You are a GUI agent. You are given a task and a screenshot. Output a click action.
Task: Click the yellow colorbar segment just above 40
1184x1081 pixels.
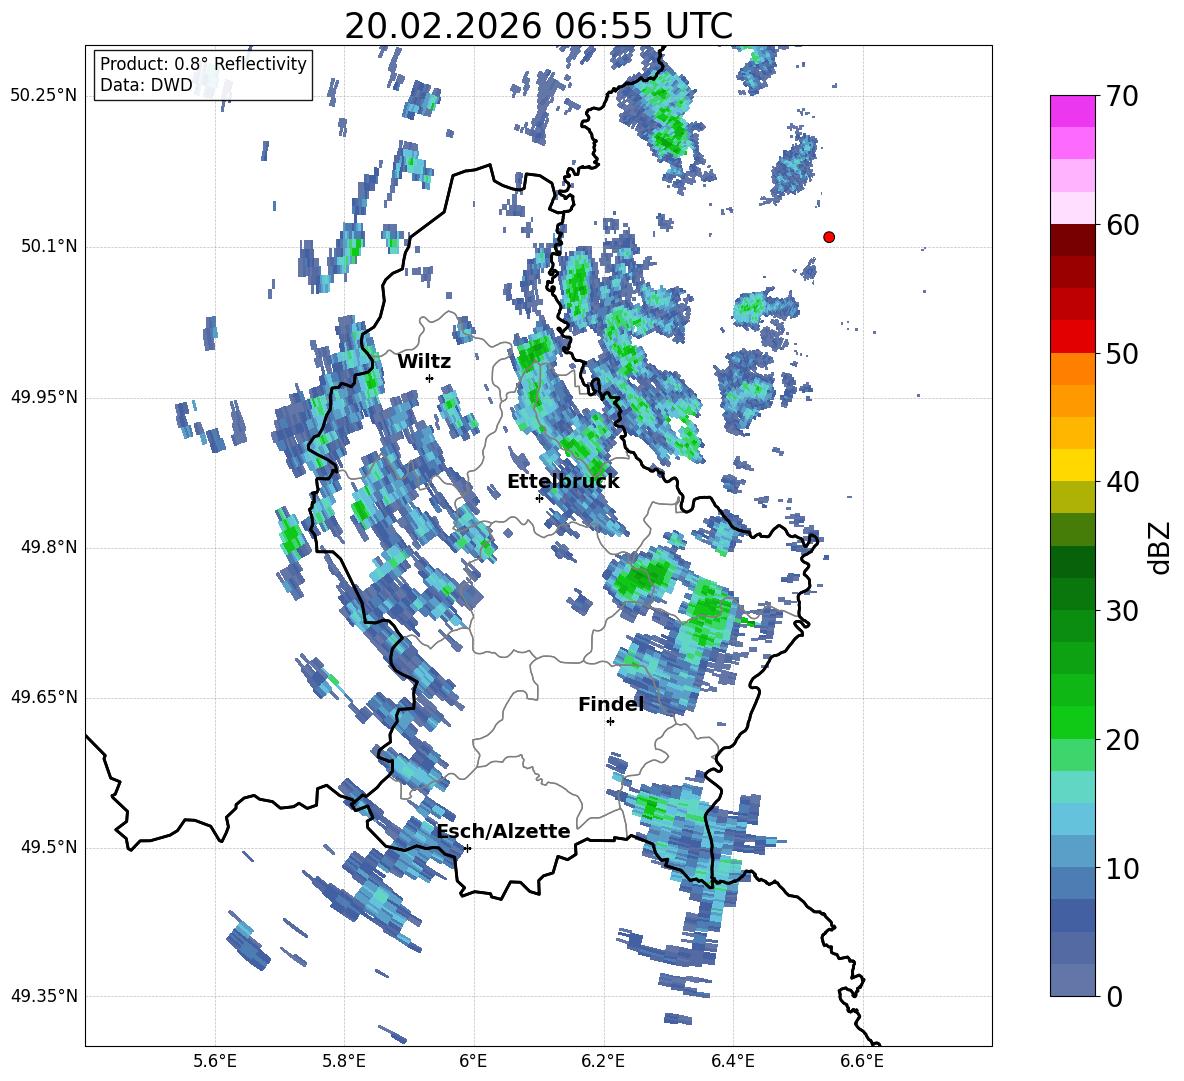[x=1072, y=465]
